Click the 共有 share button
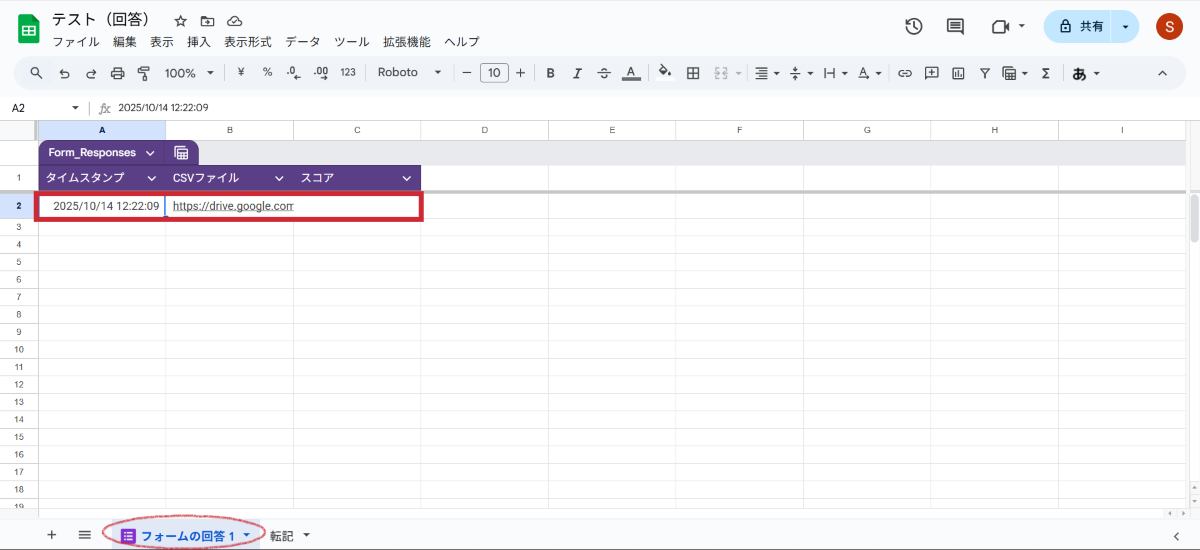 (1081, 27)
